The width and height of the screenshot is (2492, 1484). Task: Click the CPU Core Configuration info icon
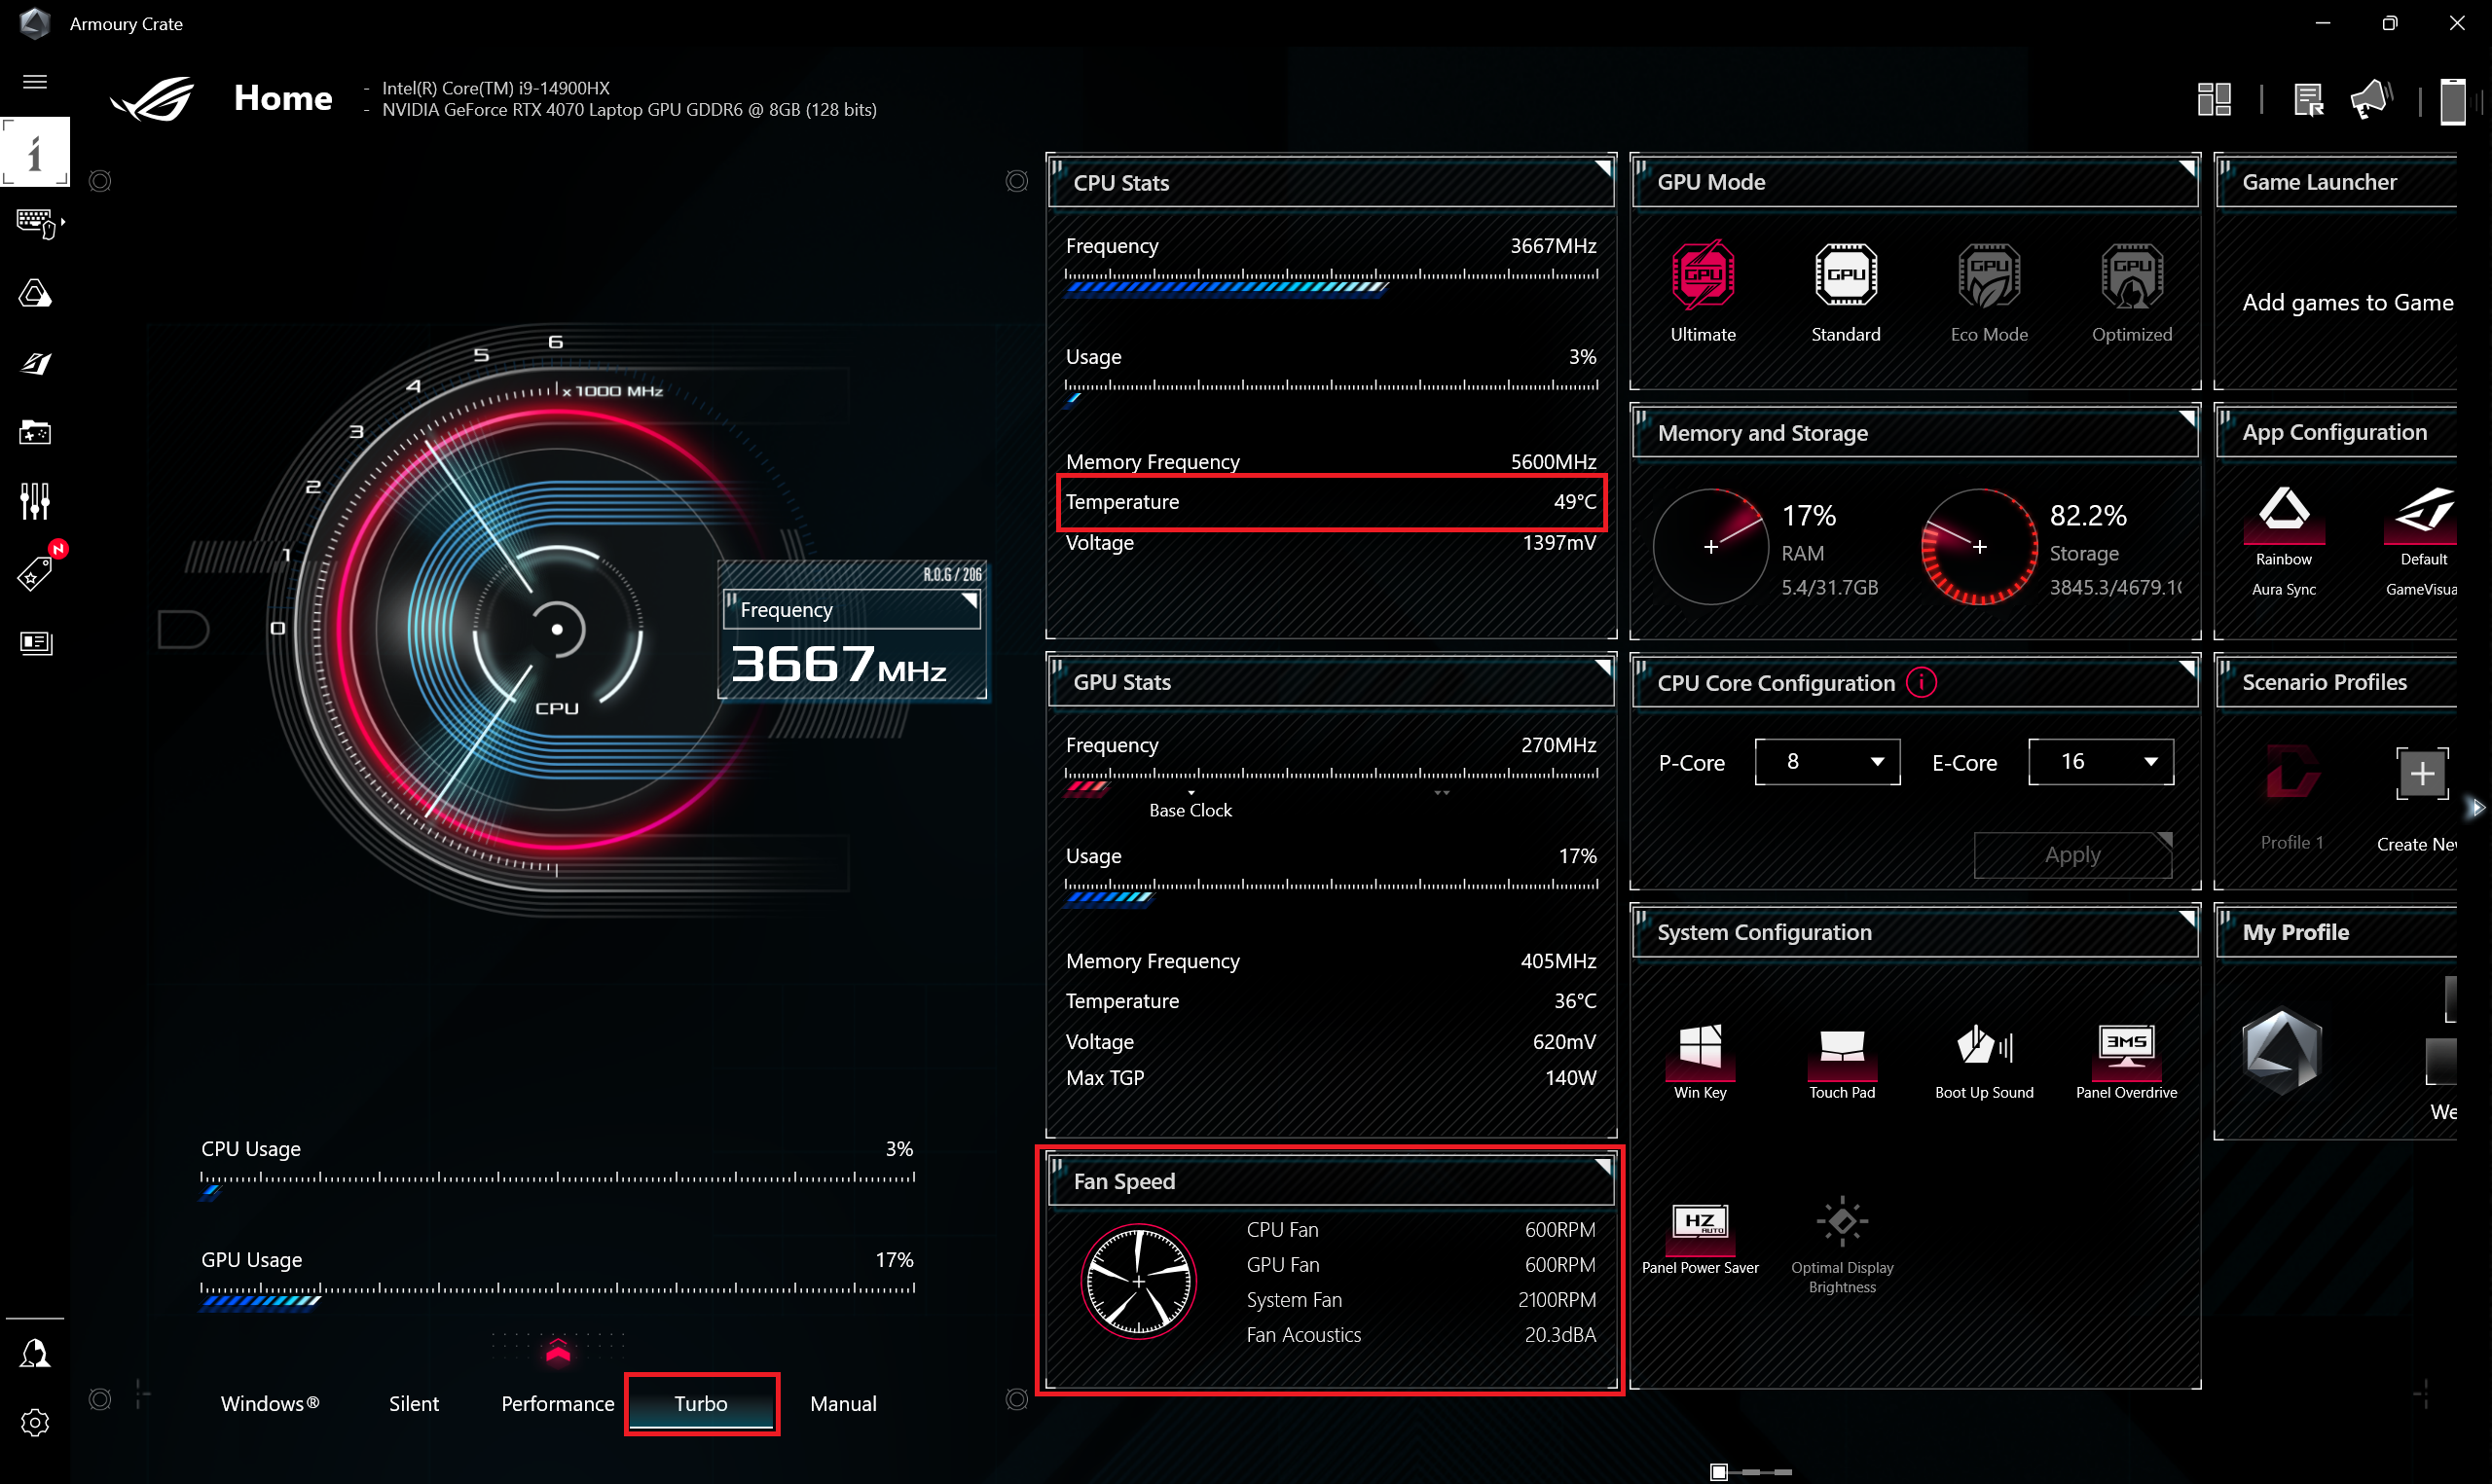point(1923,683)
